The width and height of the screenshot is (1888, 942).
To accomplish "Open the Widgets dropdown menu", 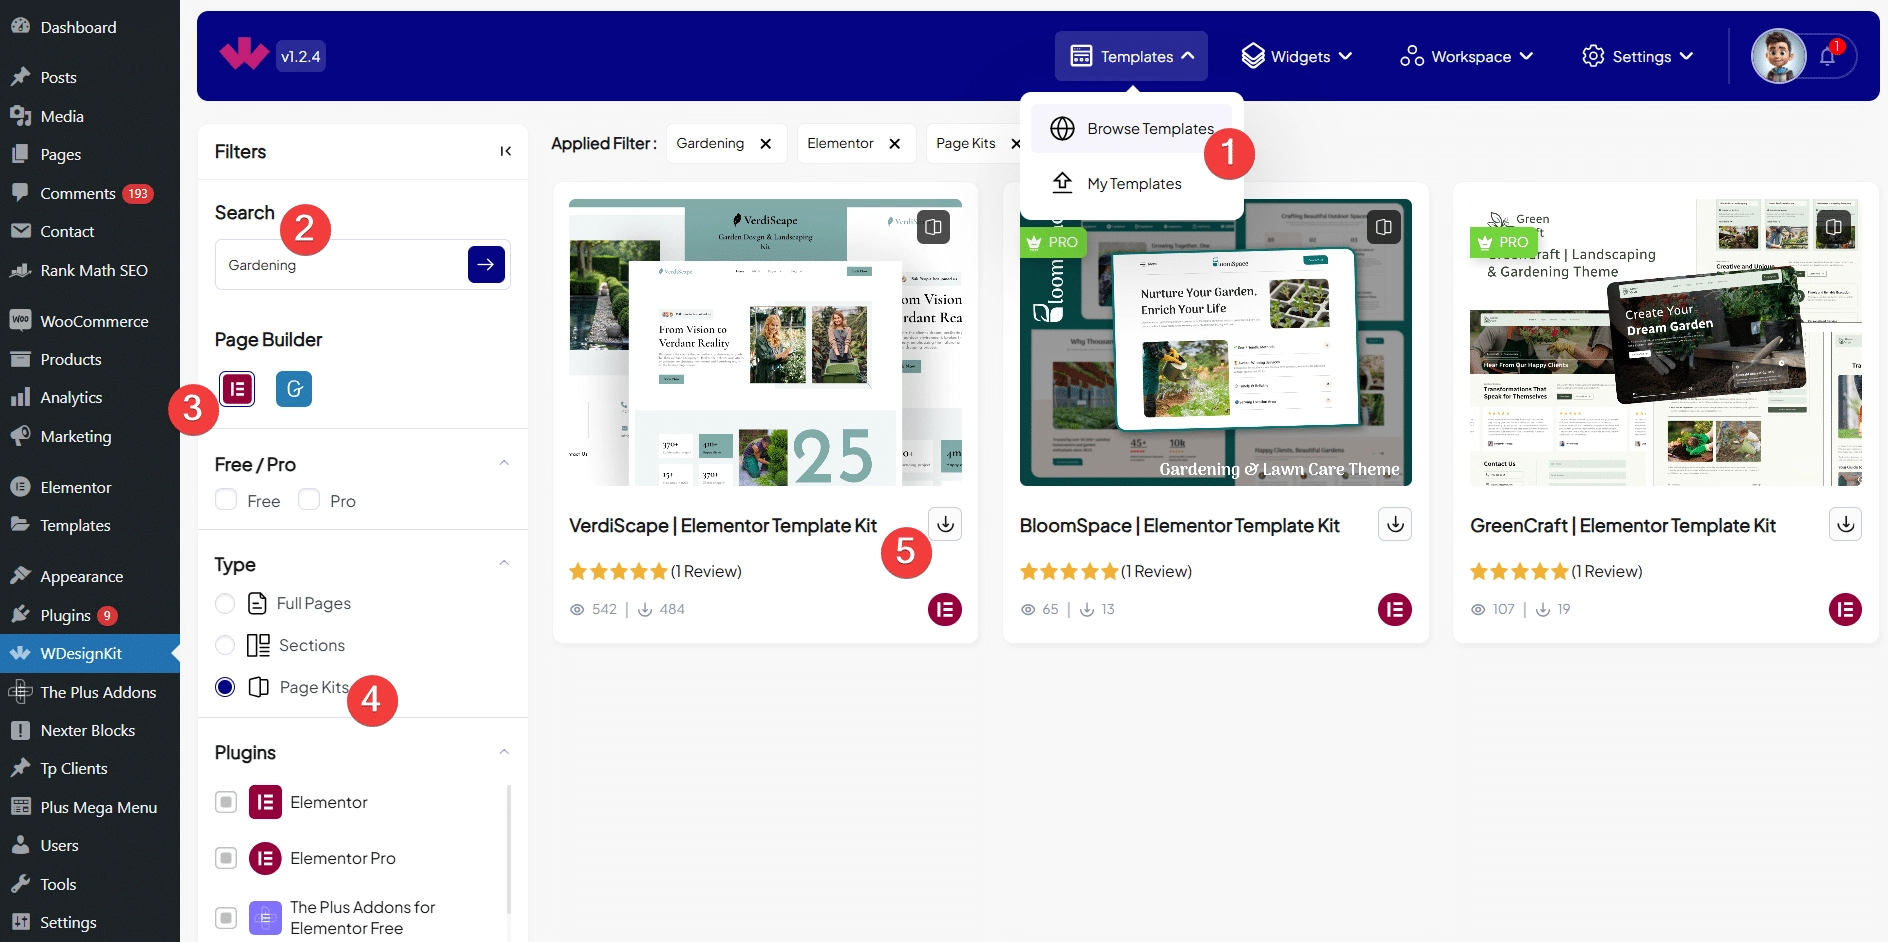I will [x=1297, y=56].
